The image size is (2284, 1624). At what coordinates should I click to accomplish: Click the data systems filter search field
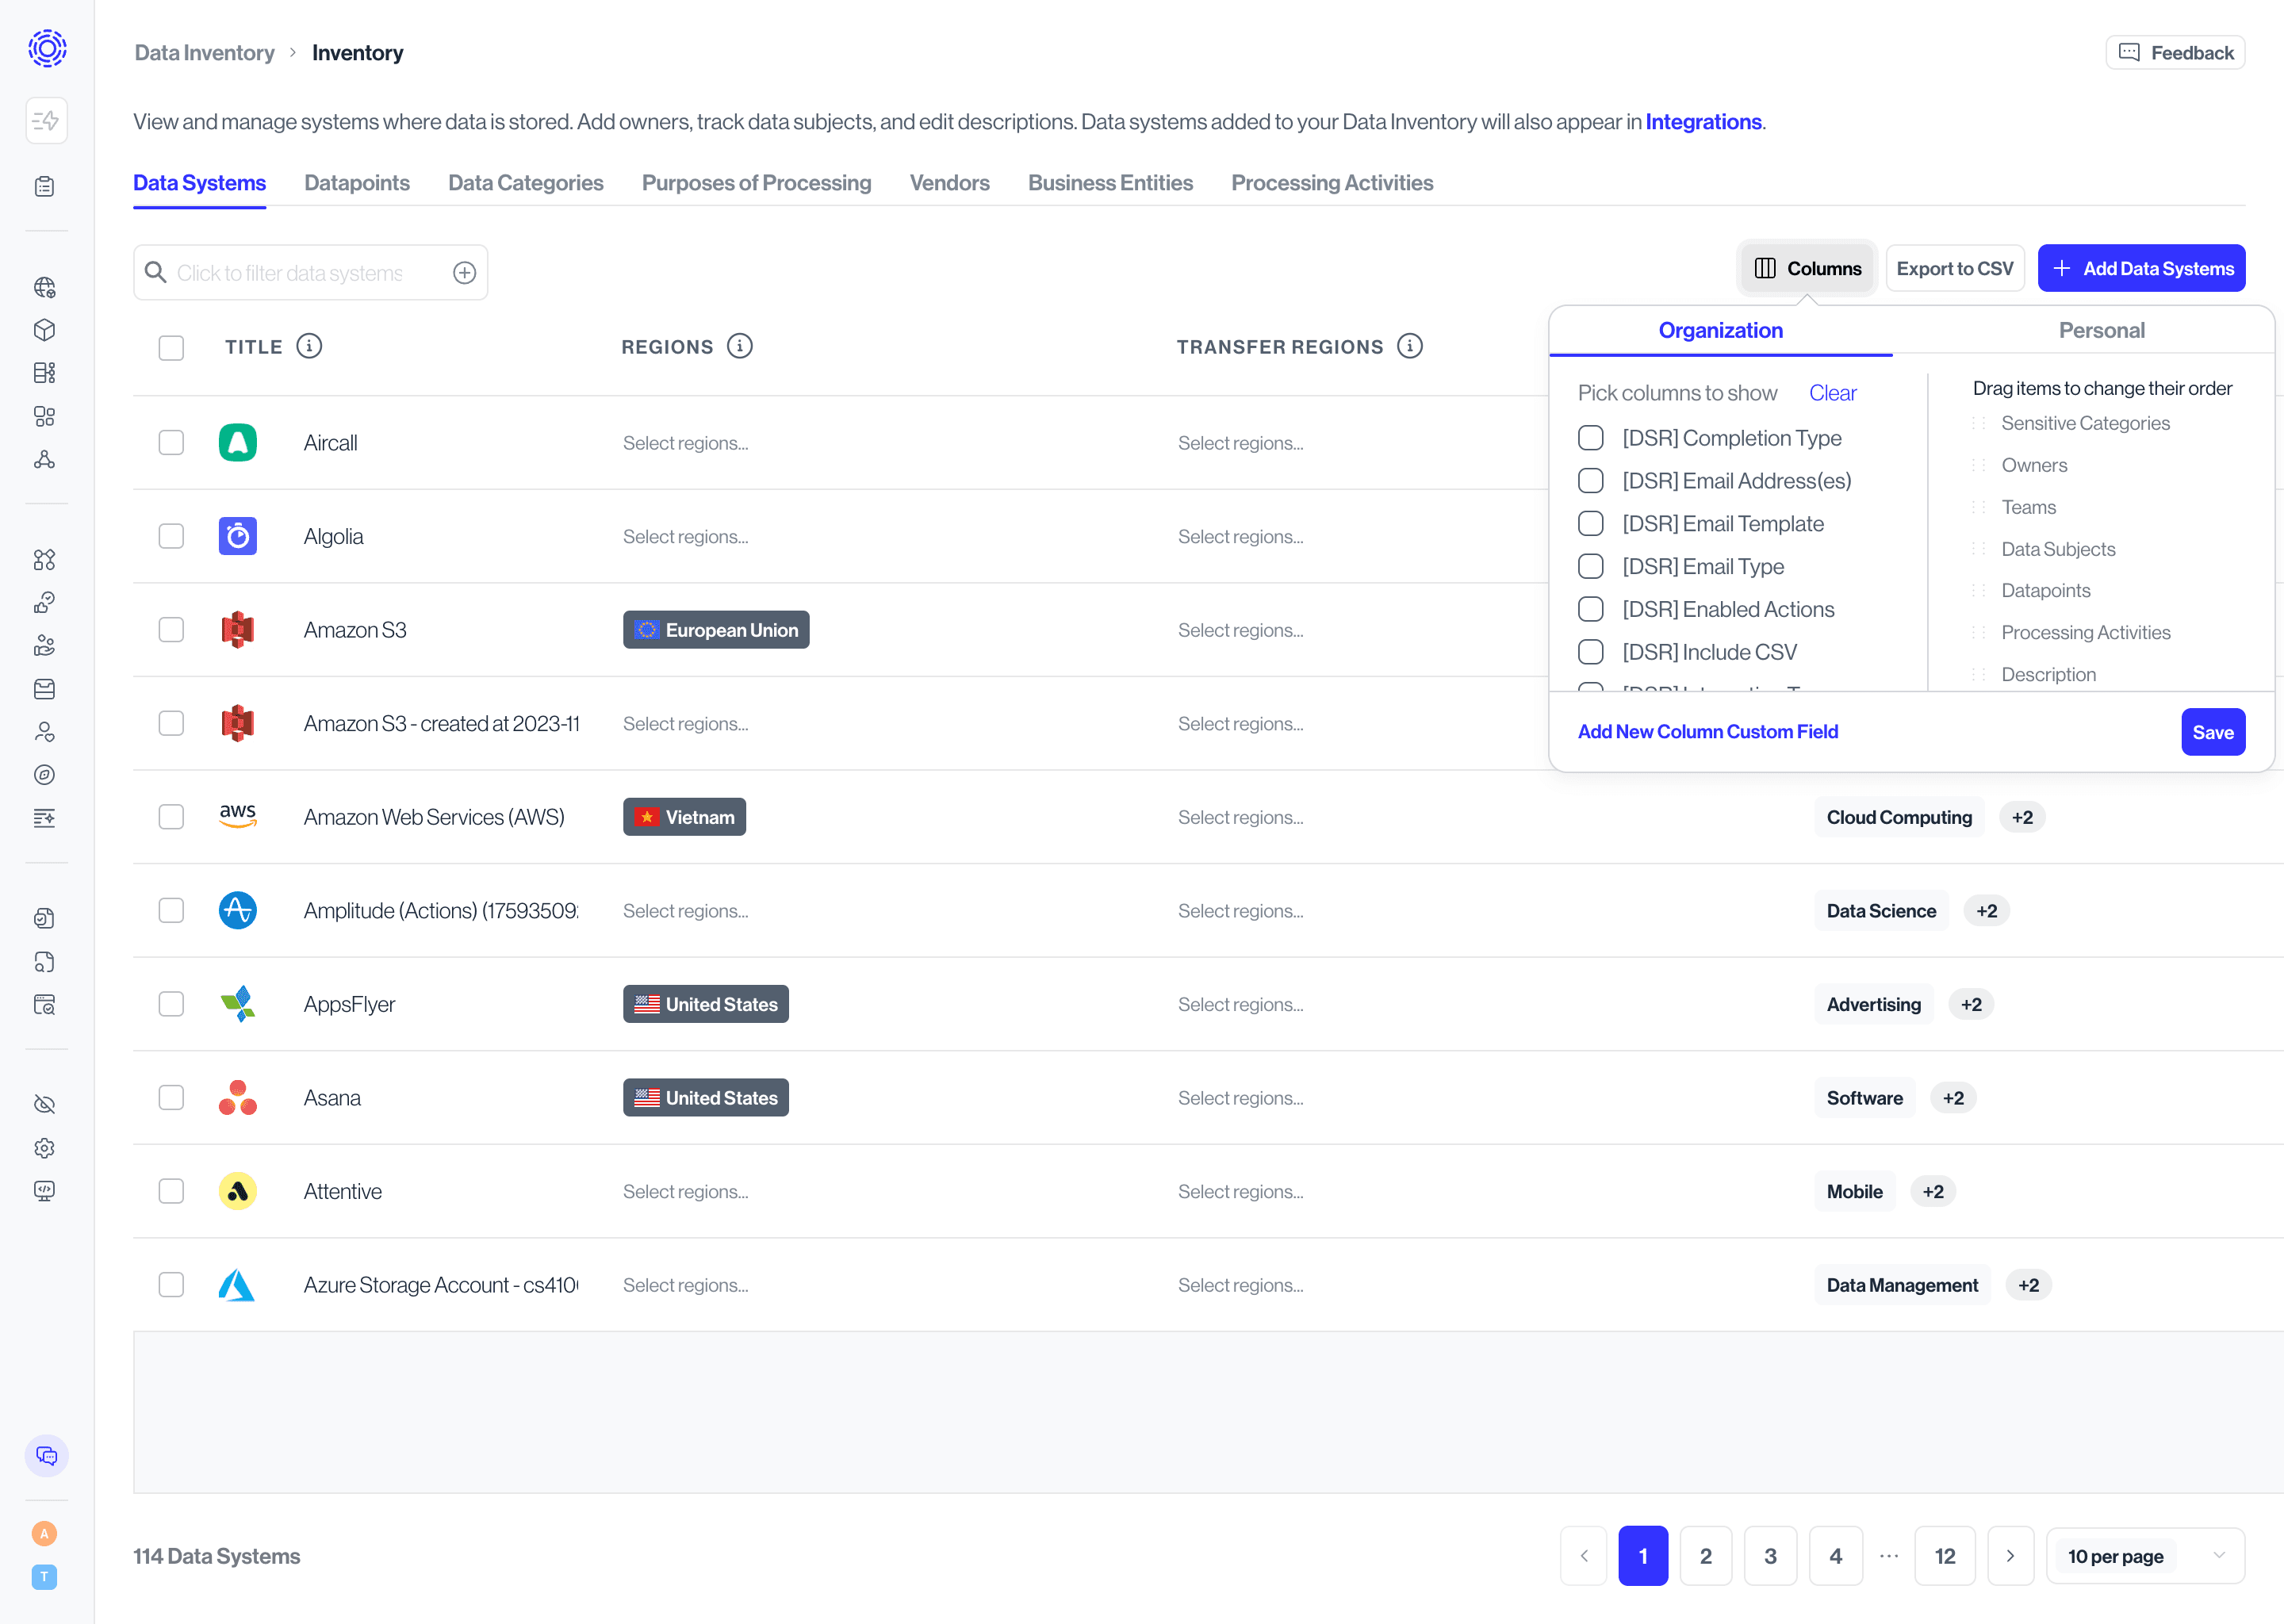click(310, 273)
